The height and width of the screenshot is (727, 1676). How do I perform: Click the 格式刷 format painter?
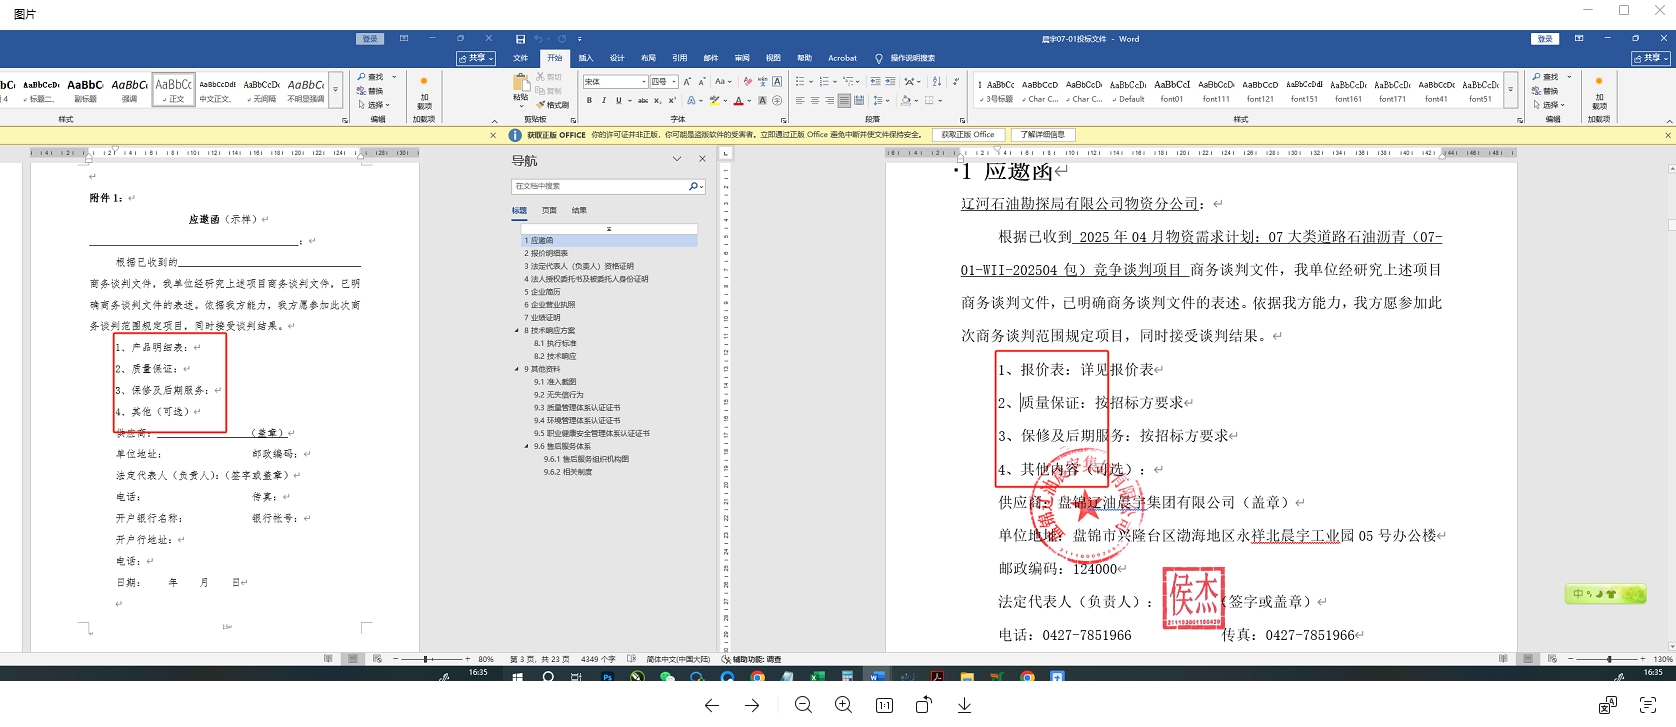(x=553, y=105)
